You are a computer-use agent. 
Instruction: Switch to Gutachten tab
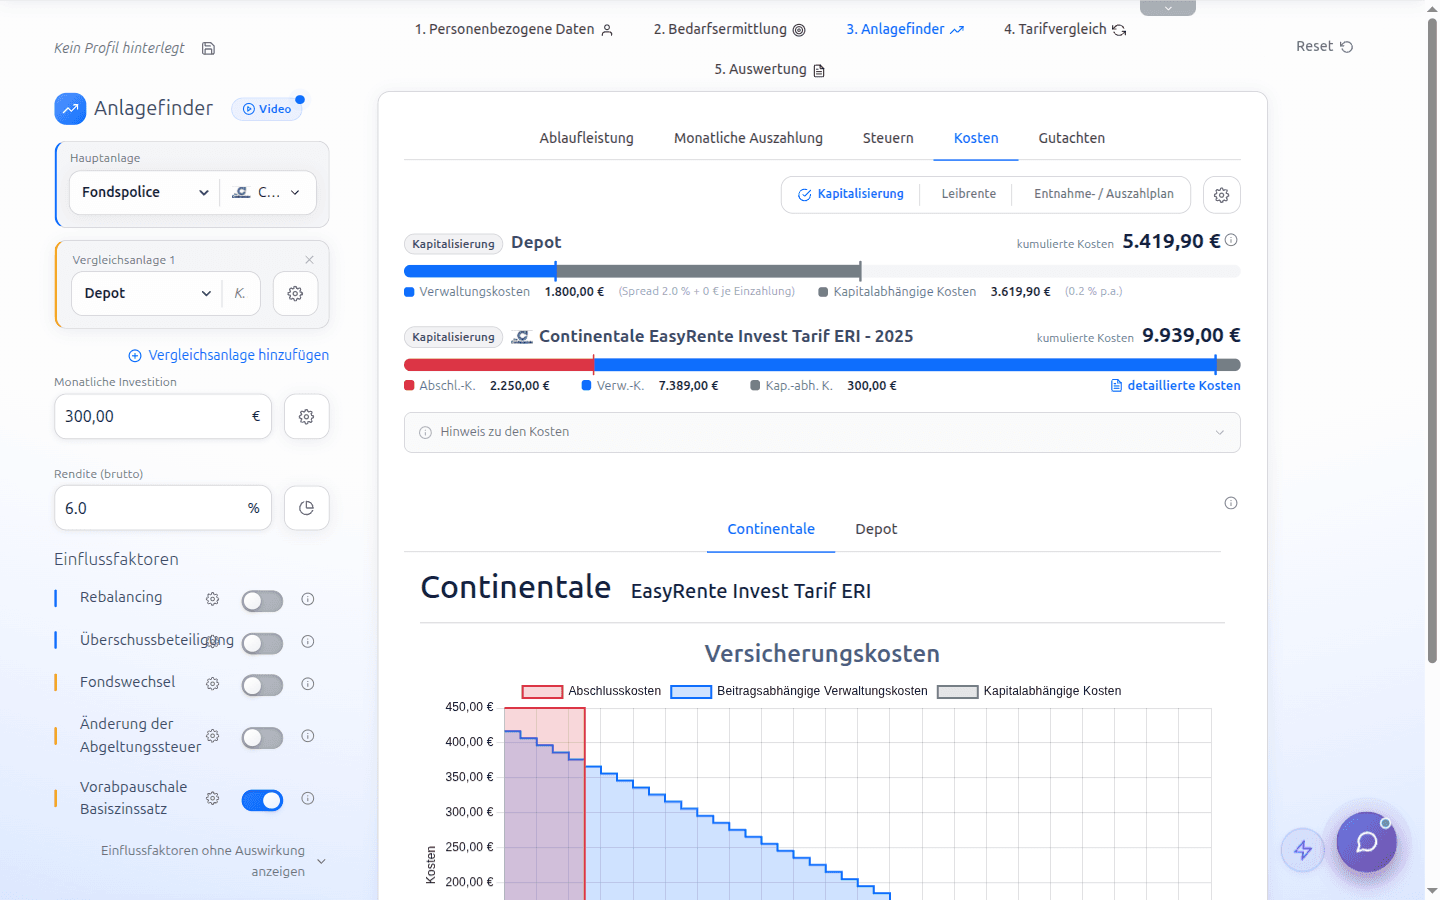pos(1071,138)
